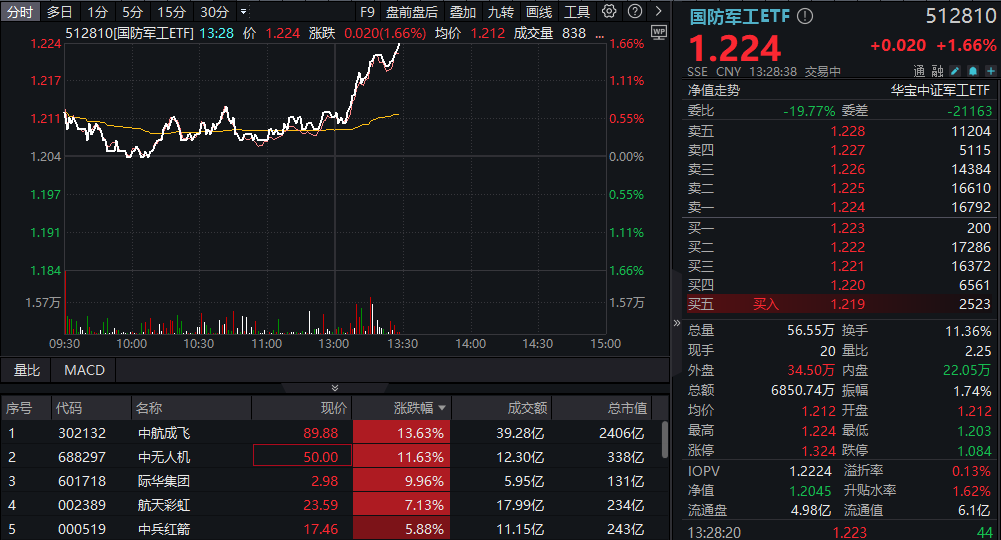Toggle the 叠加 overlay option
This screenshot has width=1001, height=540.
click(x=463, y=12)
